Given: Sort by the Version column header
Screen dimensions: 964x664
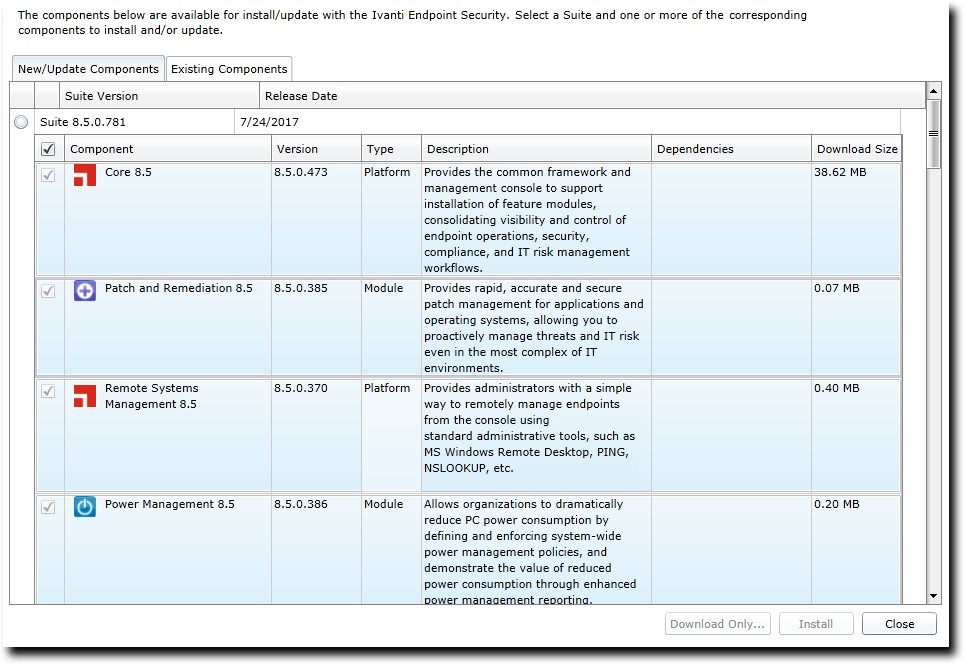Looking at the screenshot, I should click(x=315, y=149).
